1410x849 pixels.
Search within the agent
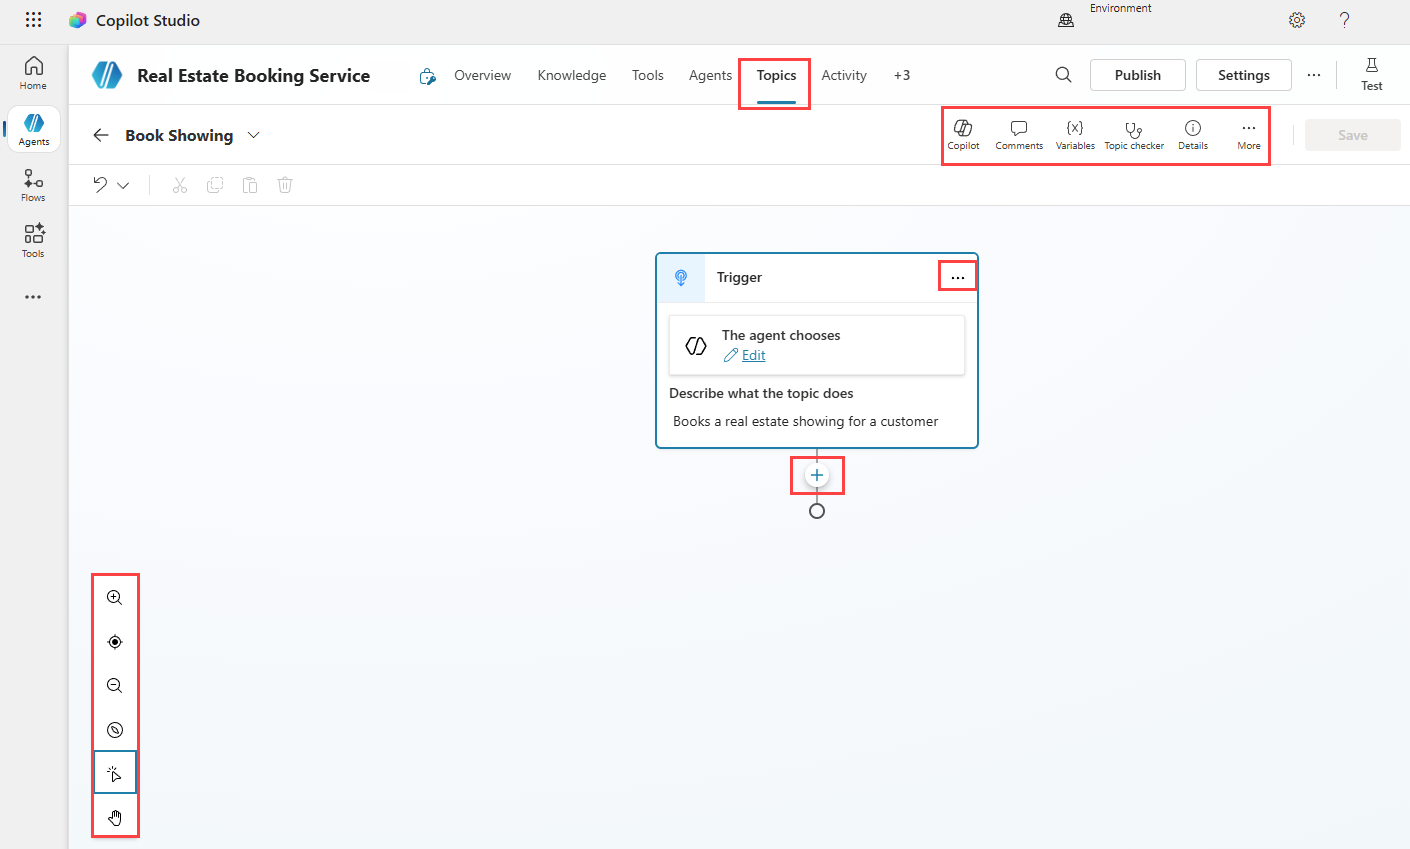pyautogui.click(x=1063, y=75)
